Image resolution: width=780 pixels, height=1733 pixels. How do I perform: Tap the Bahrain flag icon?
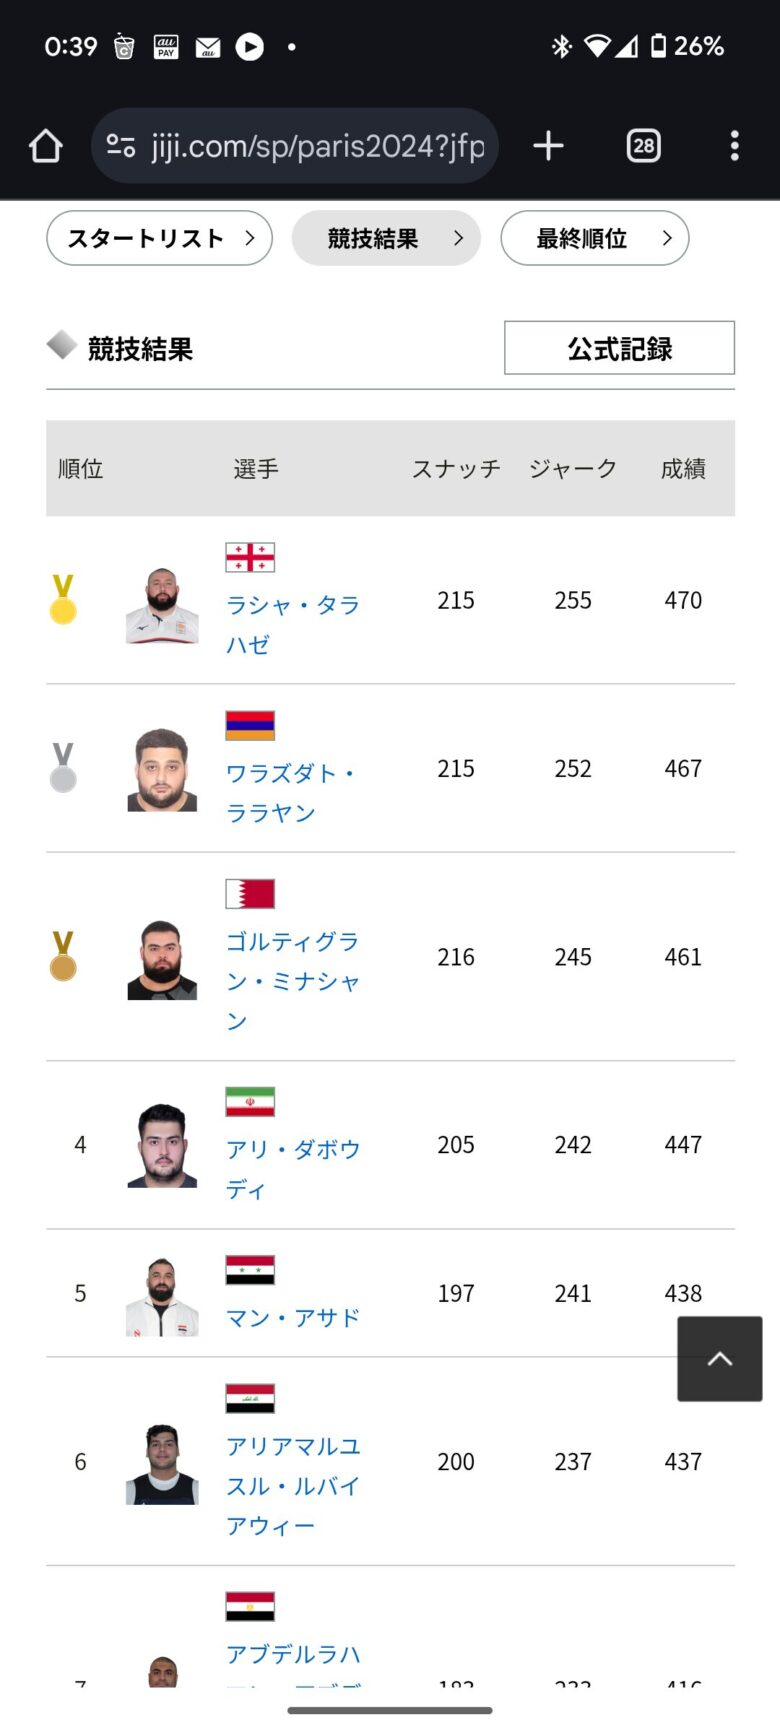250,893
